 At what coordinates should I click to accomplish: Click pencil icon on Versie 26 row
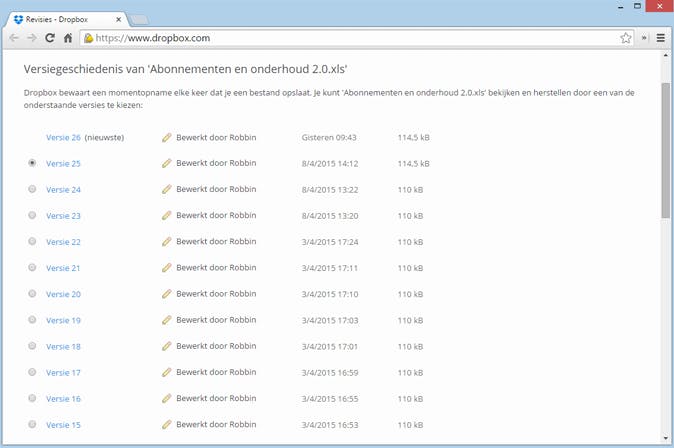click(167, 138)
